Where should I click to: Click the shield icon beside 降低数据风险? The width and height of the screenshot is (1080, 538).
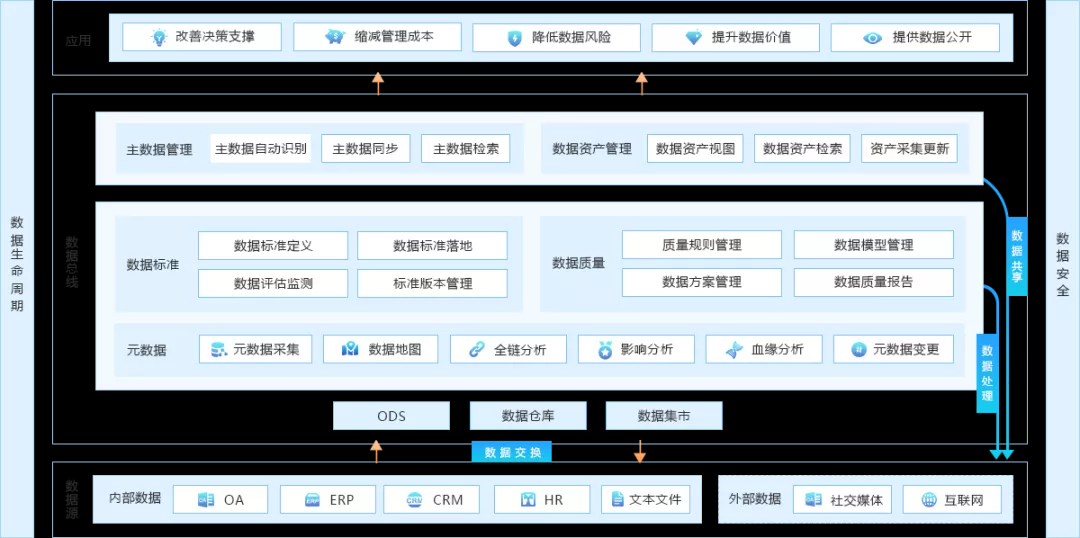point(514,38)
